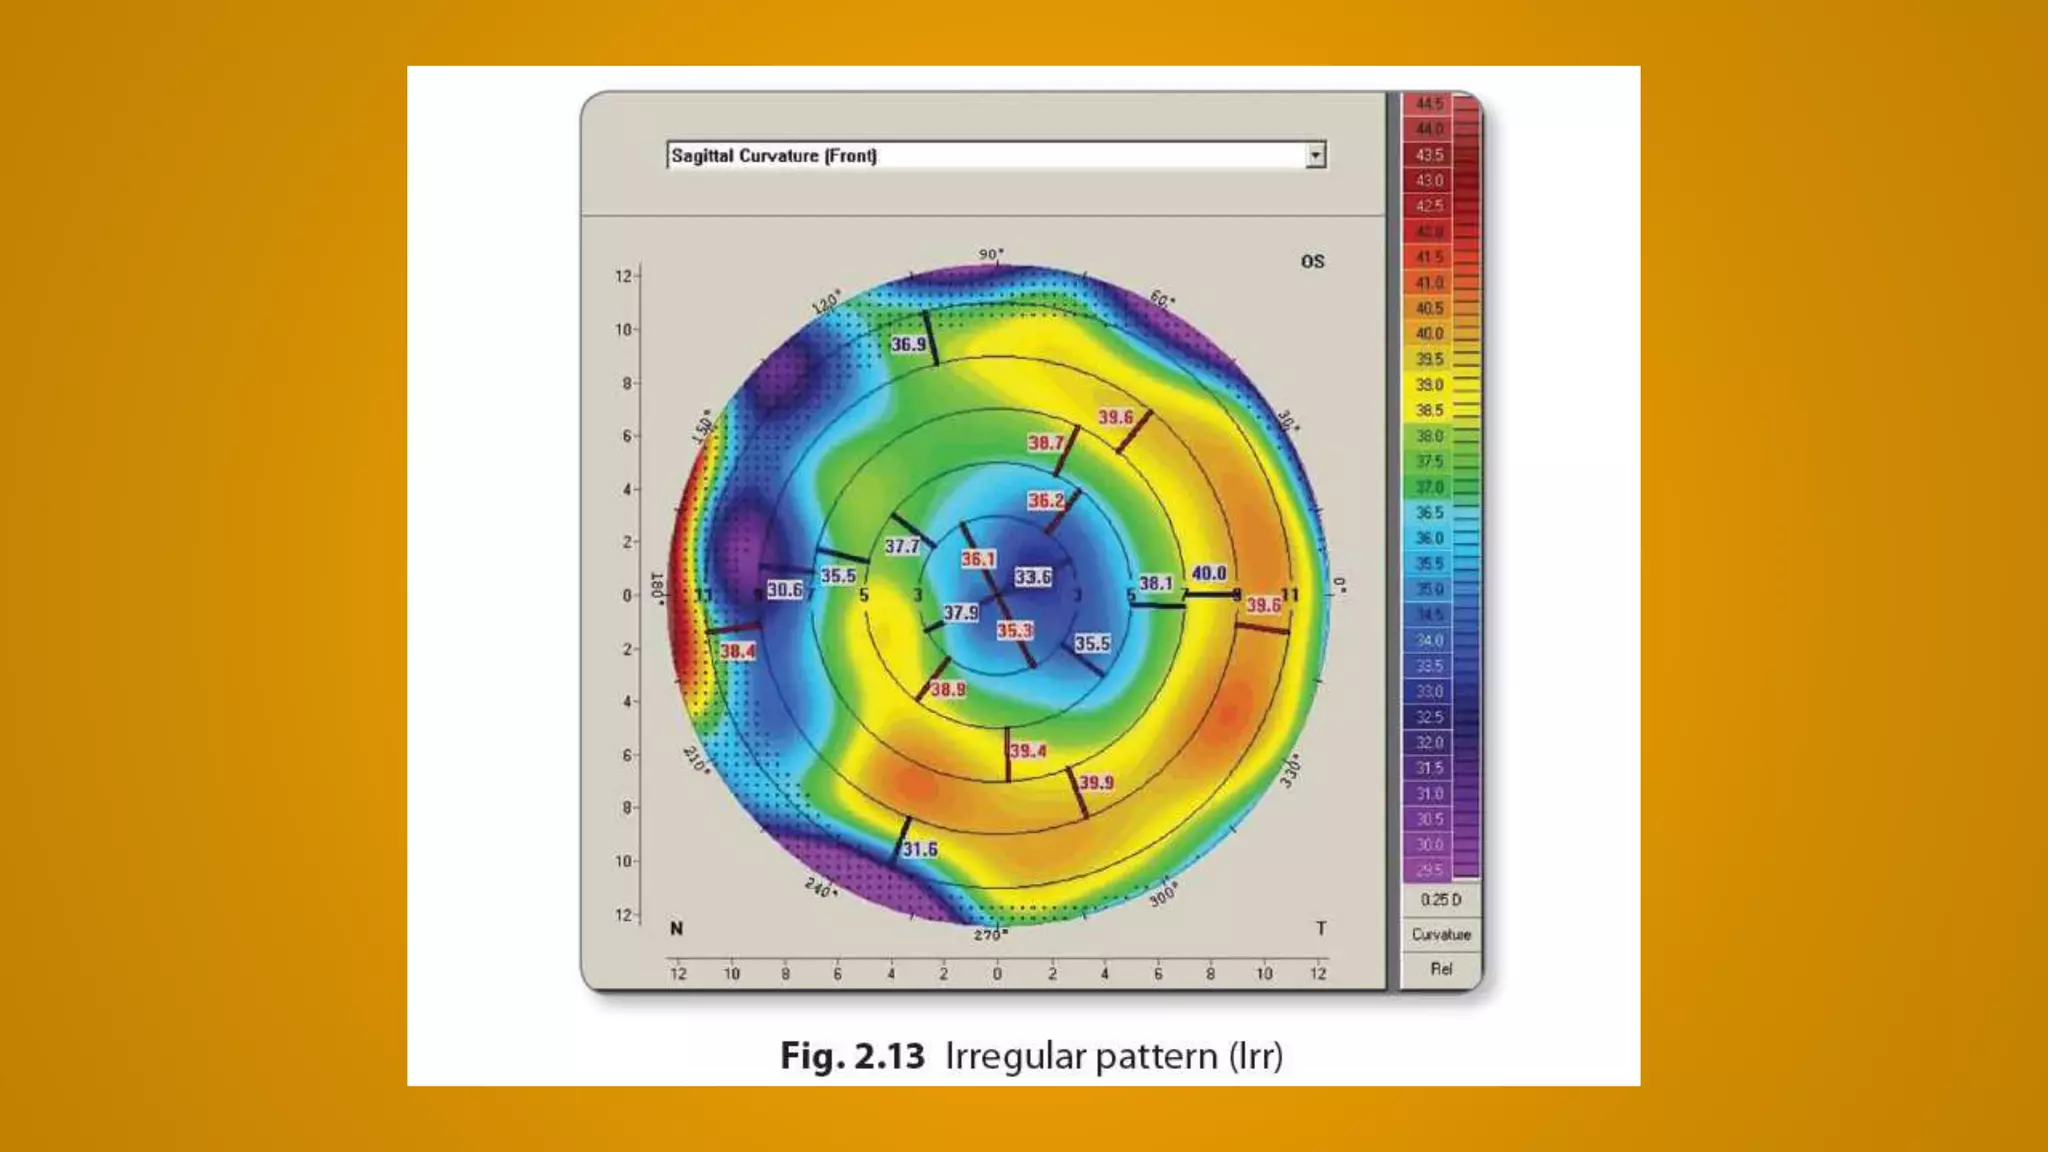Screen dimensions: 2048x1152
Task: Select the 36.0 cyan color swatch
Action: 1430,538
